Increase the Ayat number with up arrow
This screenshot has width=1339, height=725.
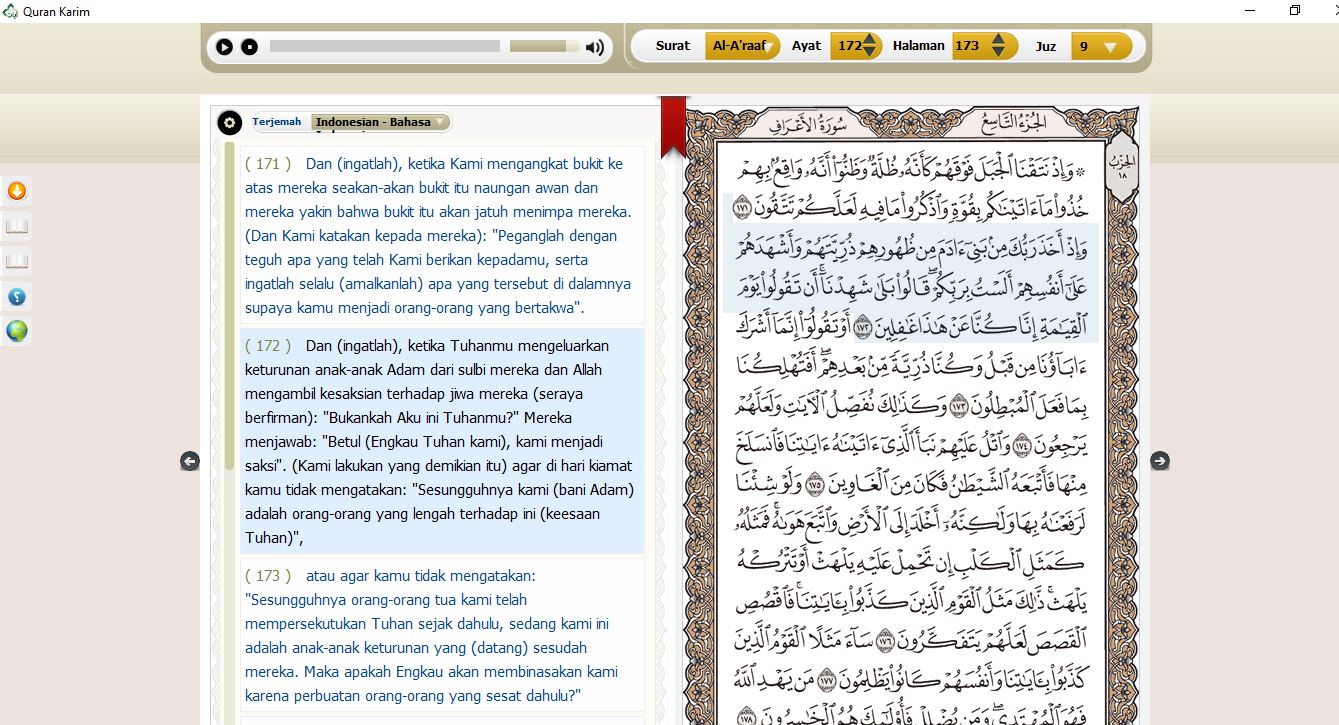(x=870, y=40)
